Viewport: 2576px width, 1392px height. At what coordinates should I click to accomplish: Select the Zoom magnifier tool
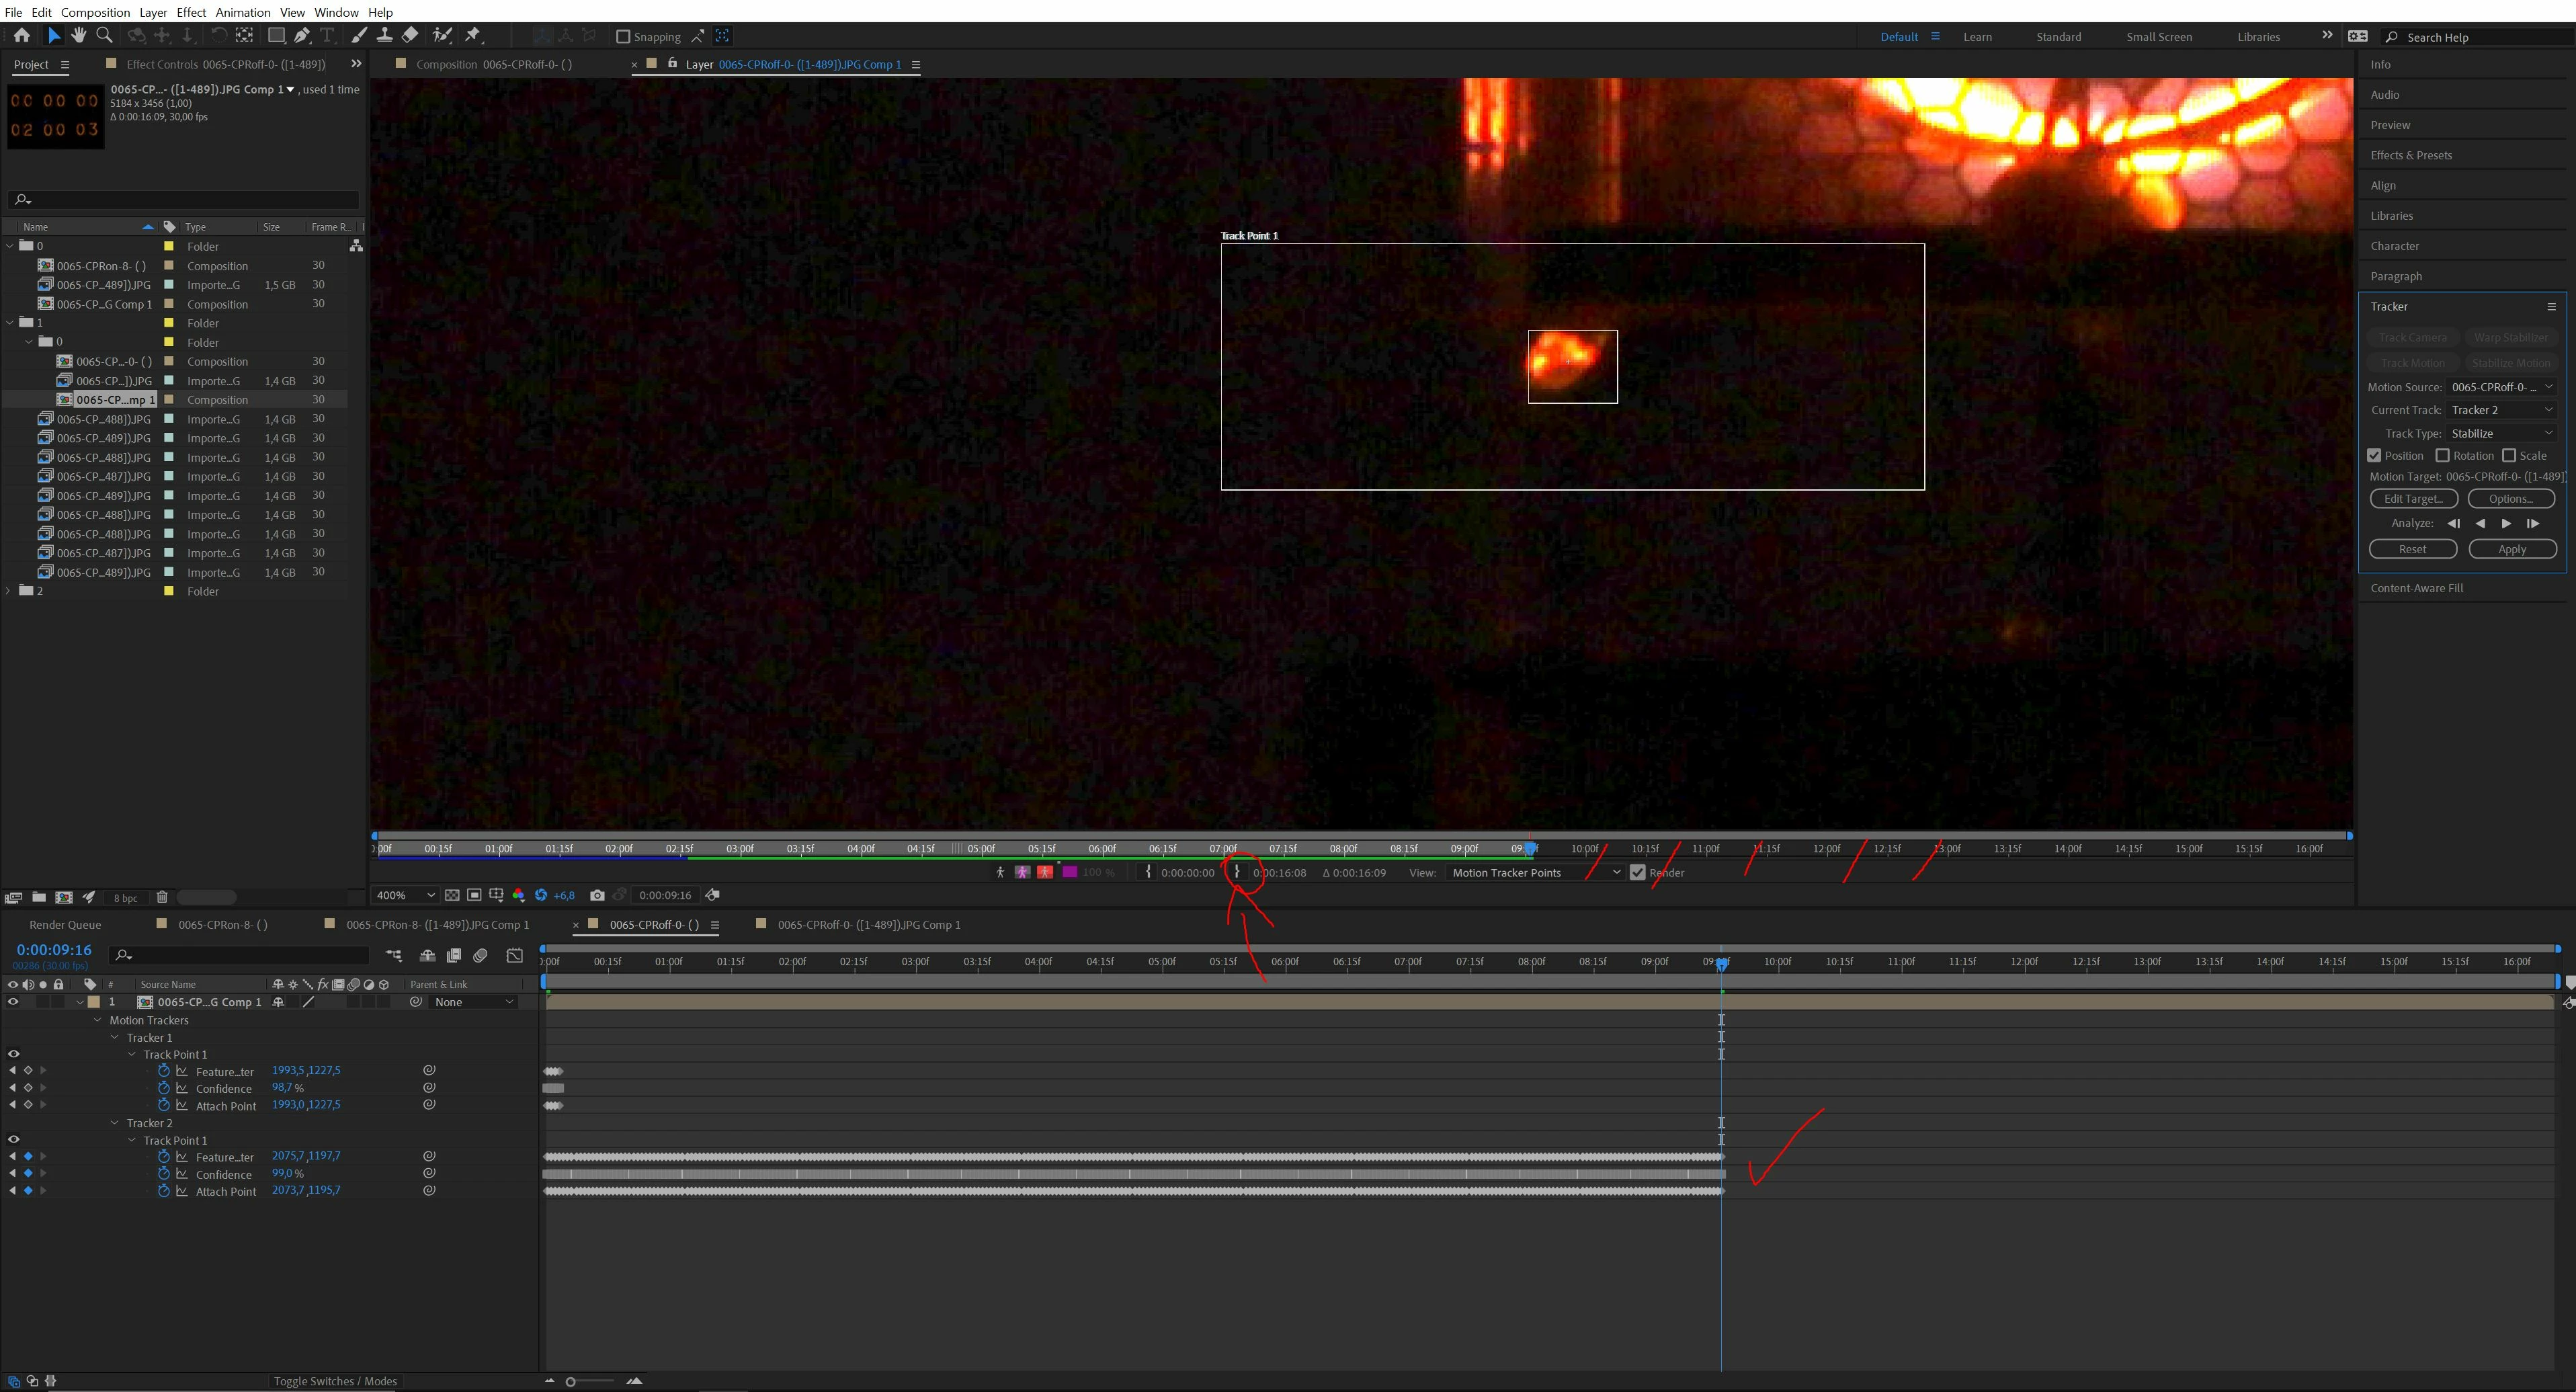pos(103,36)
